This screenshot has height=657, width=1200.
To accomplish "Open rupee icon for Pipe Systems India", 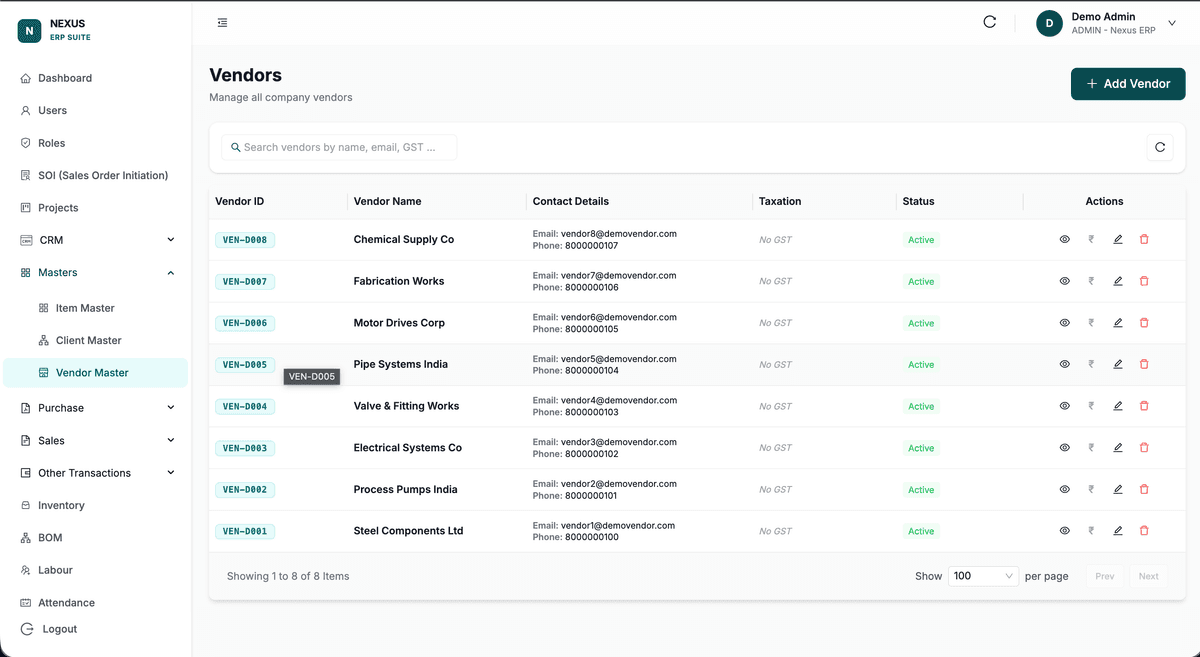I will 1091,364.
